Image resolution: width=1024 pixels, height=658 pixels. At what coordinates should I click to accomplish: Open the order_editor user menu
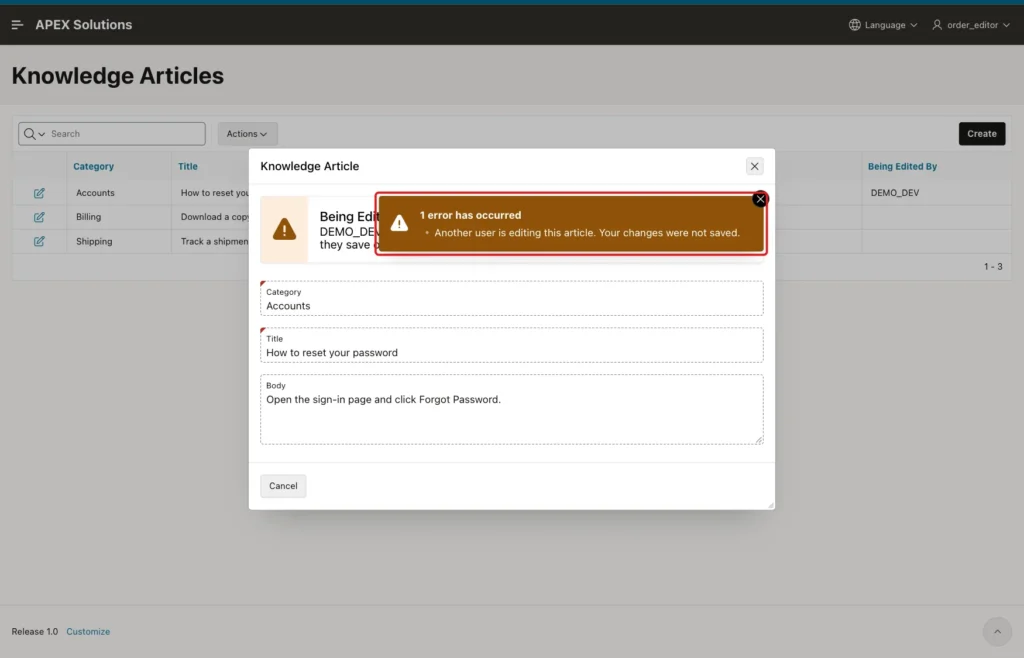(x=971, y=25)
